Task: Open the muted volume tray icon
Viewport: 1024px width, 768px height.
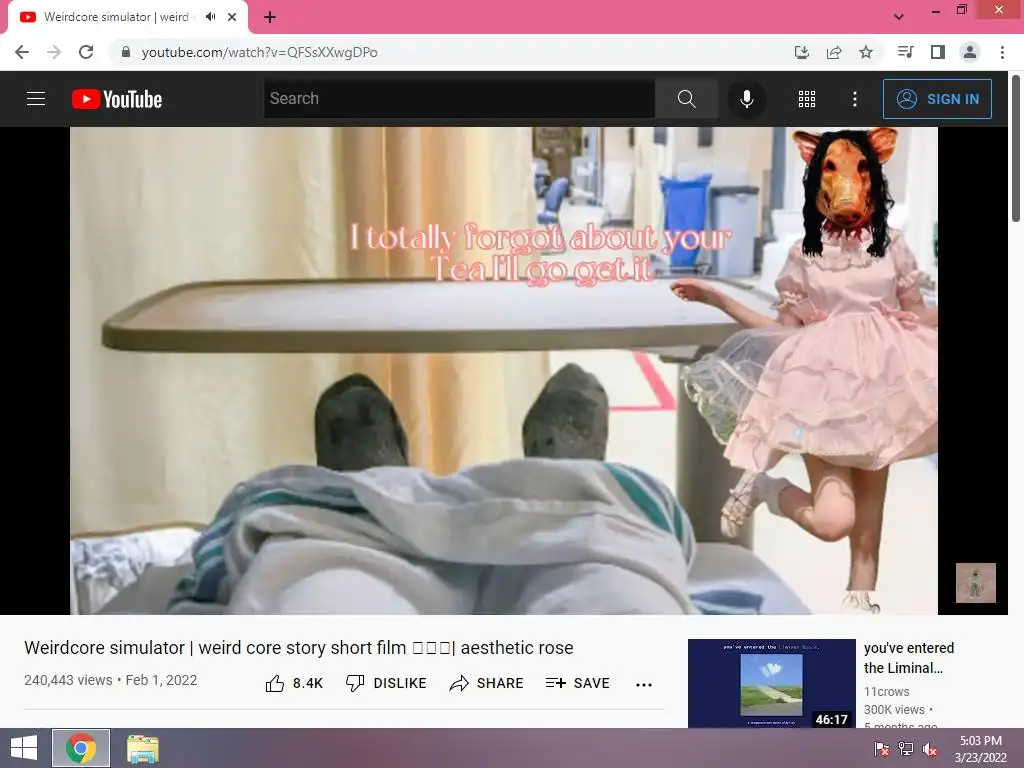Action: click(930, 748)
